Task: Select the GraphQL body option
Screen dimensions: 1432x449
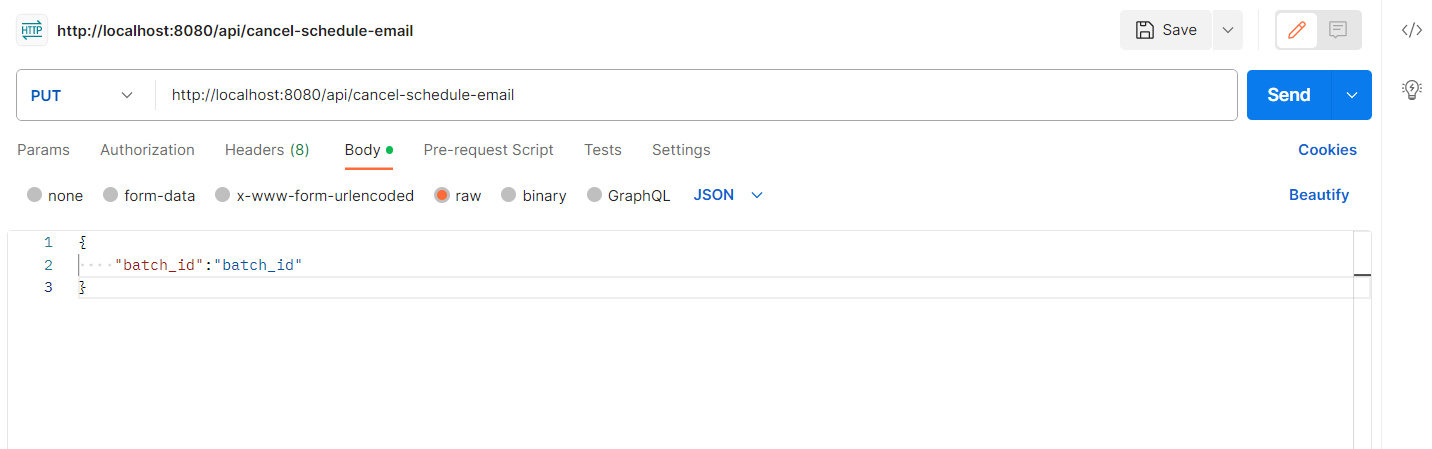Action: pyautogui.click(x=595, y=196)
